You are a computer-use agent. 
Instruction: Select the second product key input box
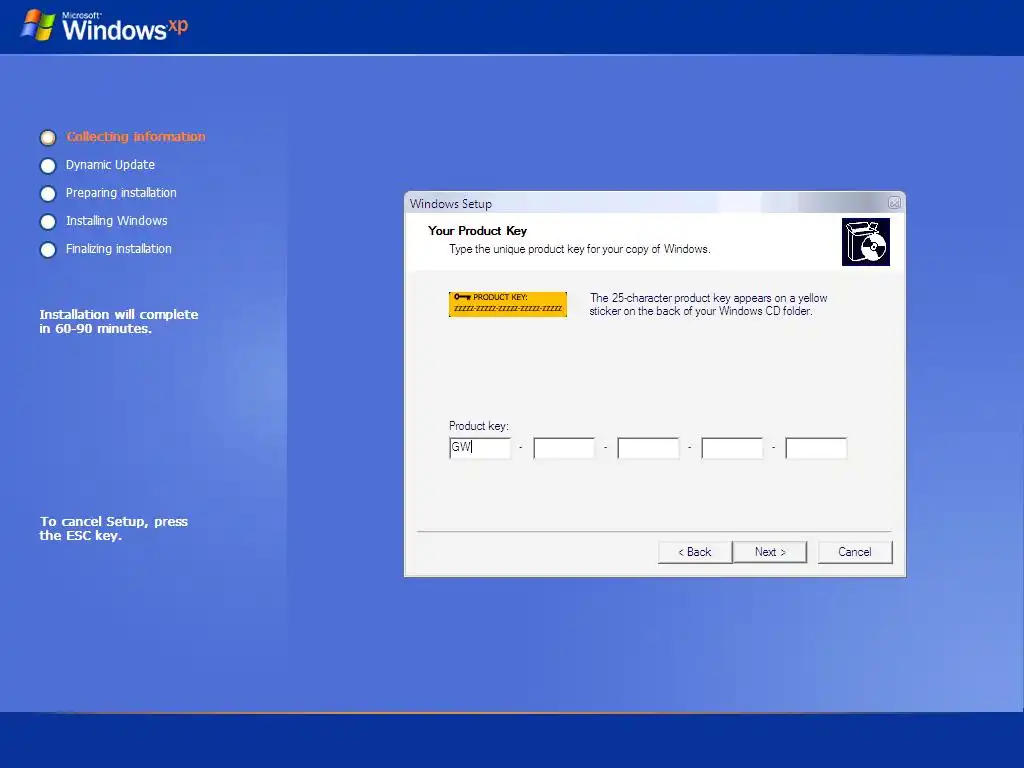(564, 448)
